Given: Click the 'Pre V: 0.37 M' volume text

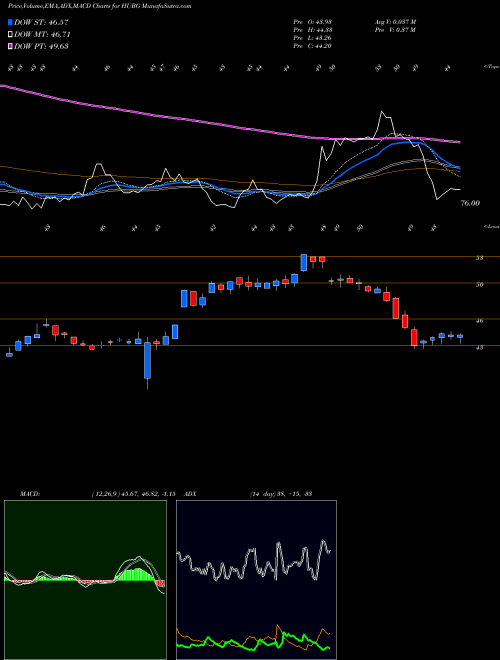Looking at the screenshot, I should click(395, 30).
